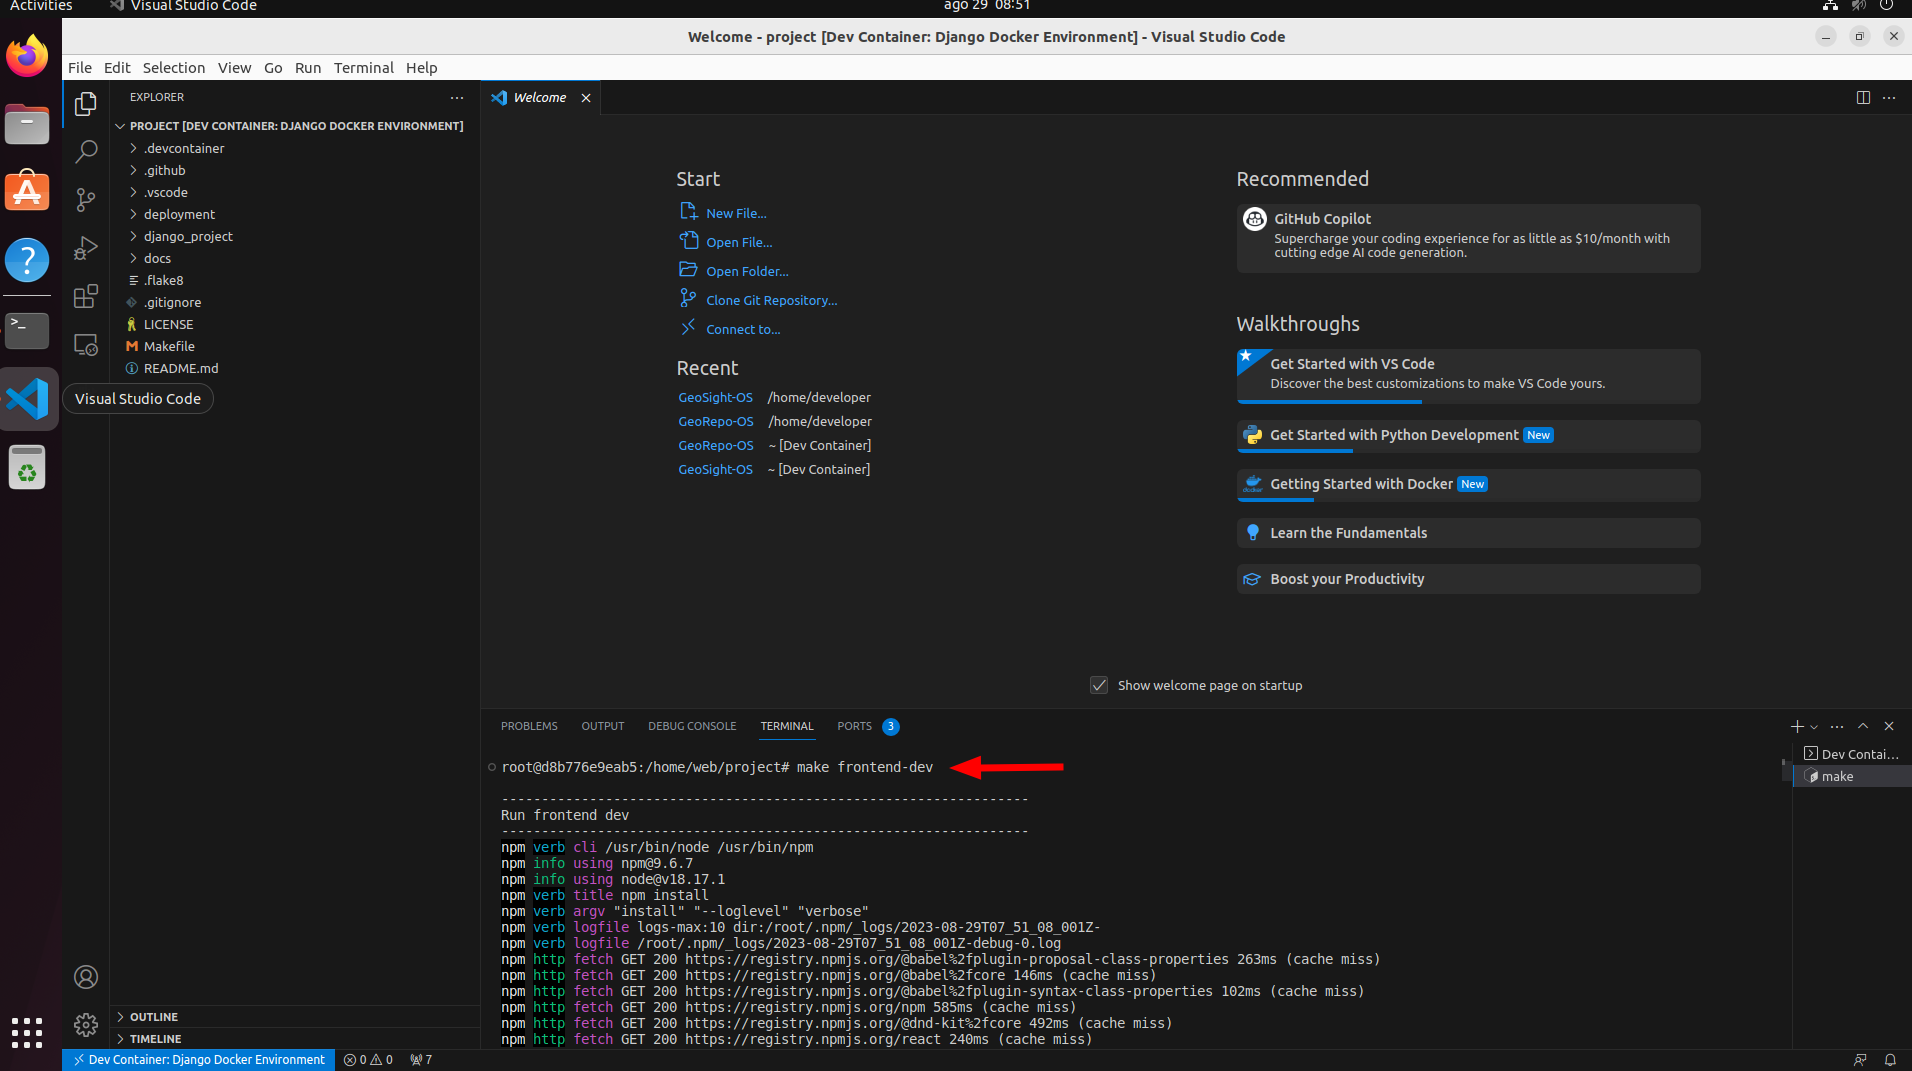Open the terminal launch profile dropdown
1912x1071 pixels.
(x=1814, y=727)
